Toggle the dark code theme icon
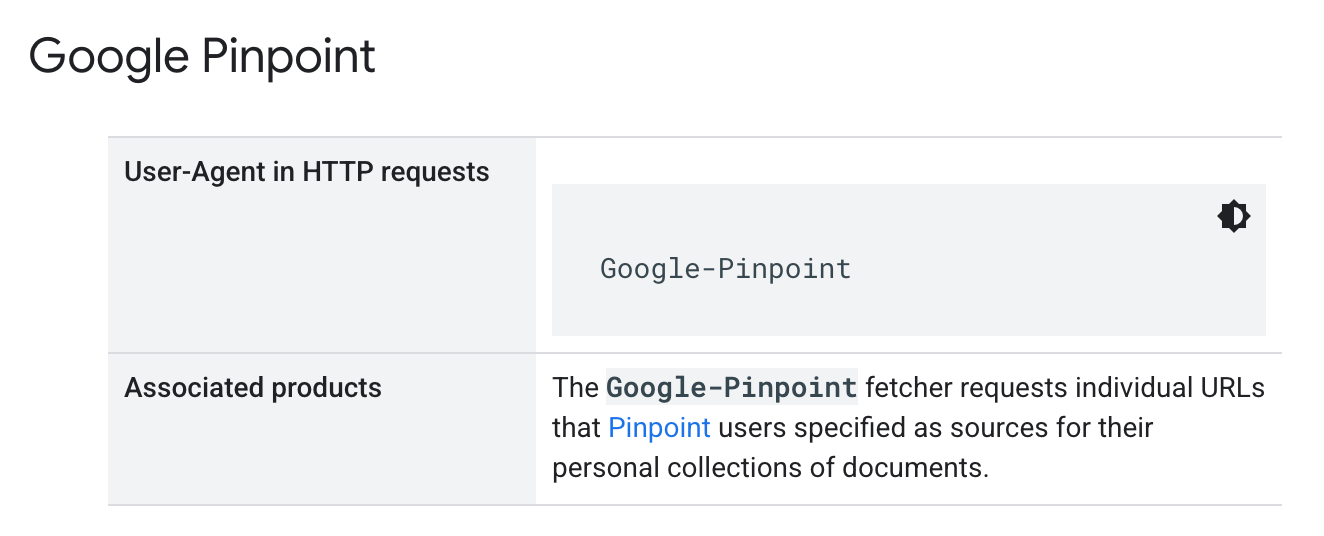Image resolution: width=1324 pixels, height=536 pixels. point(1233,216)
